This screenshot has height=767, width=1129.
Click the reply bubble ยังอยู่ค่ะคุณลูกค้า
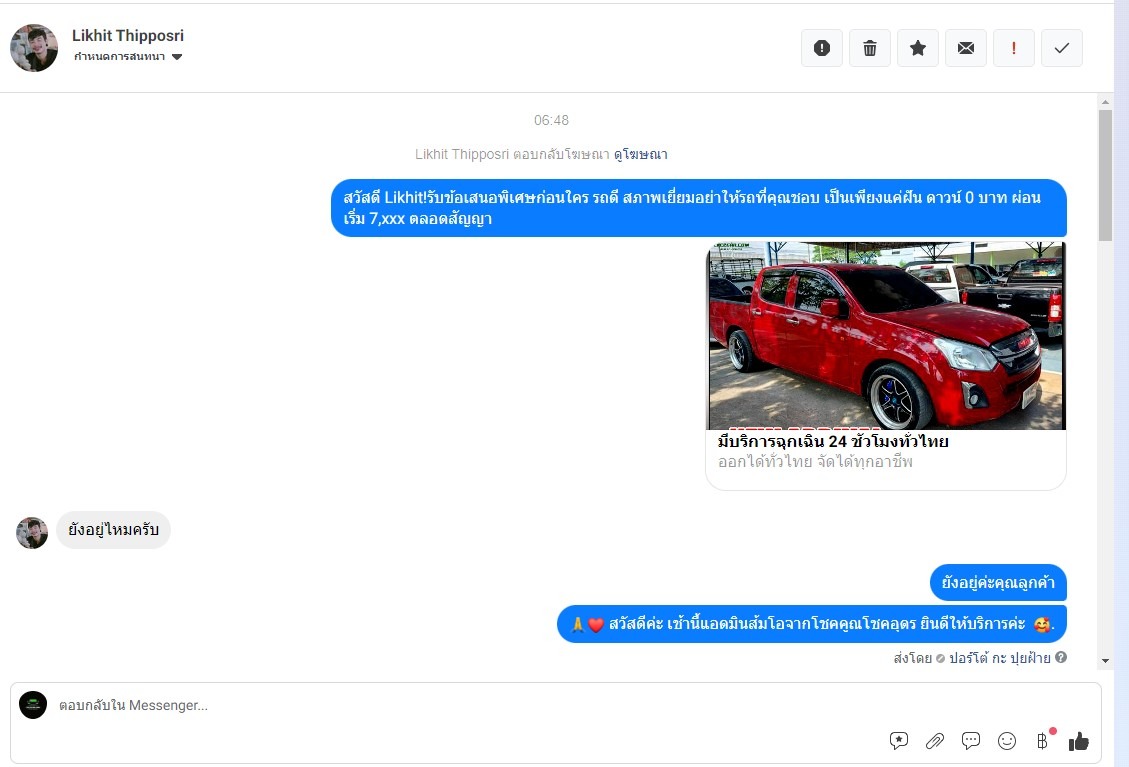tap(998, 582)
